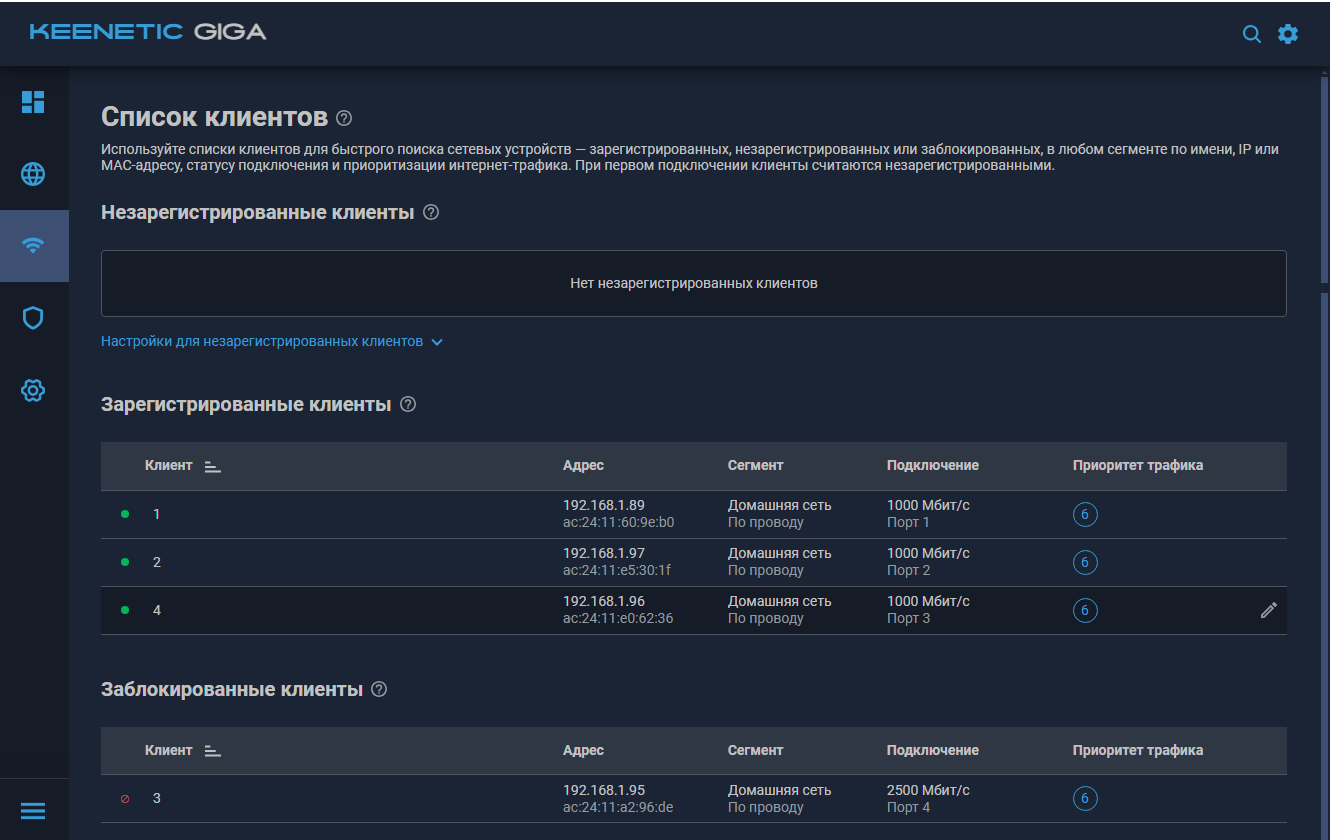This screenshot has width=1333, height=840.
Task: Open the Internet globe sidebar icon
Action: pos(33,174)
